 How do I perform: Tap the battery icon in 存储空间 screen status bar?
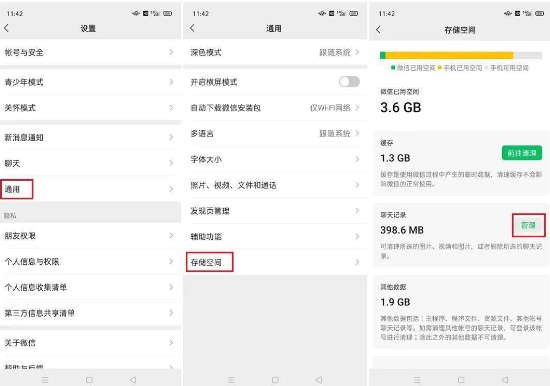(x=539, y=13)
